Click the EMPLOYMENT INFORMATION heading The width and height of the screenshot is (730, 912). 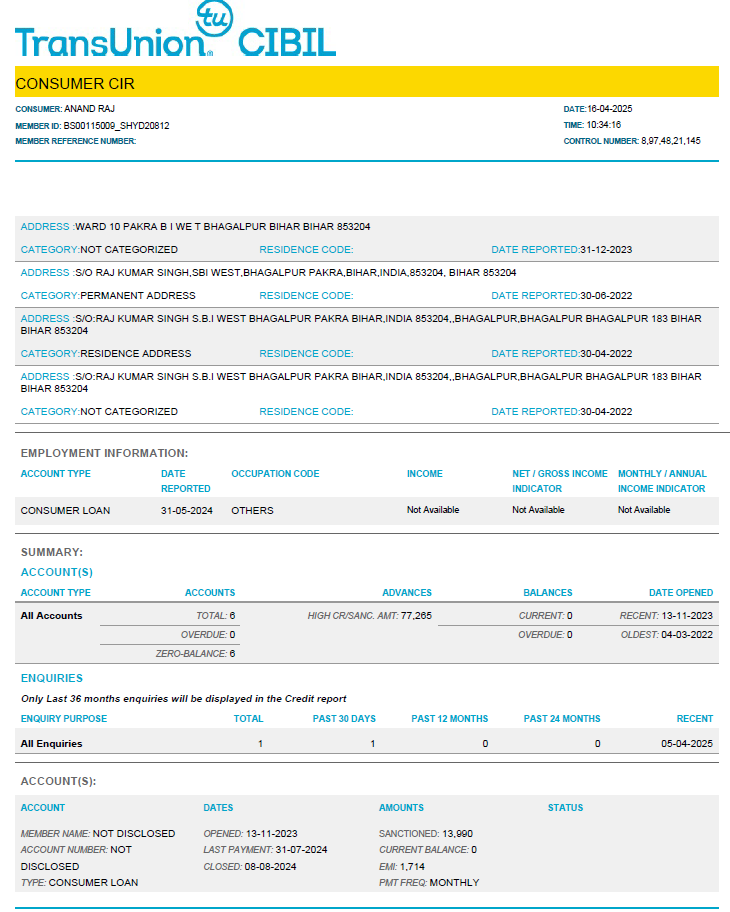(104, 453)
